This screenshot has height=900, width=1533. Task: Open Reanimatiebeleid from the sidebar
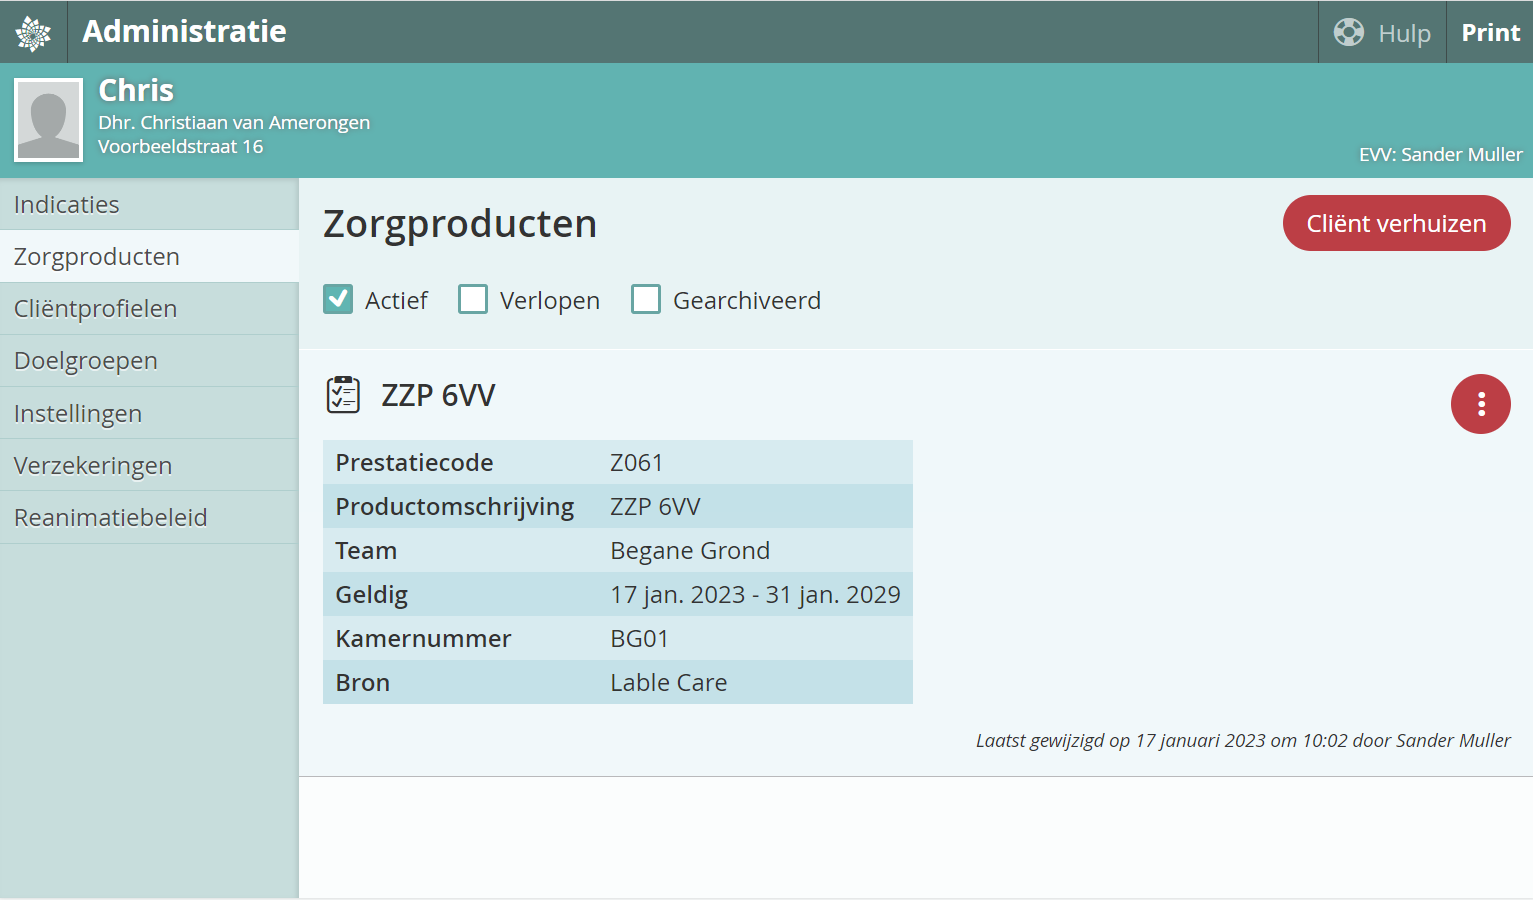tap(111, 518)
